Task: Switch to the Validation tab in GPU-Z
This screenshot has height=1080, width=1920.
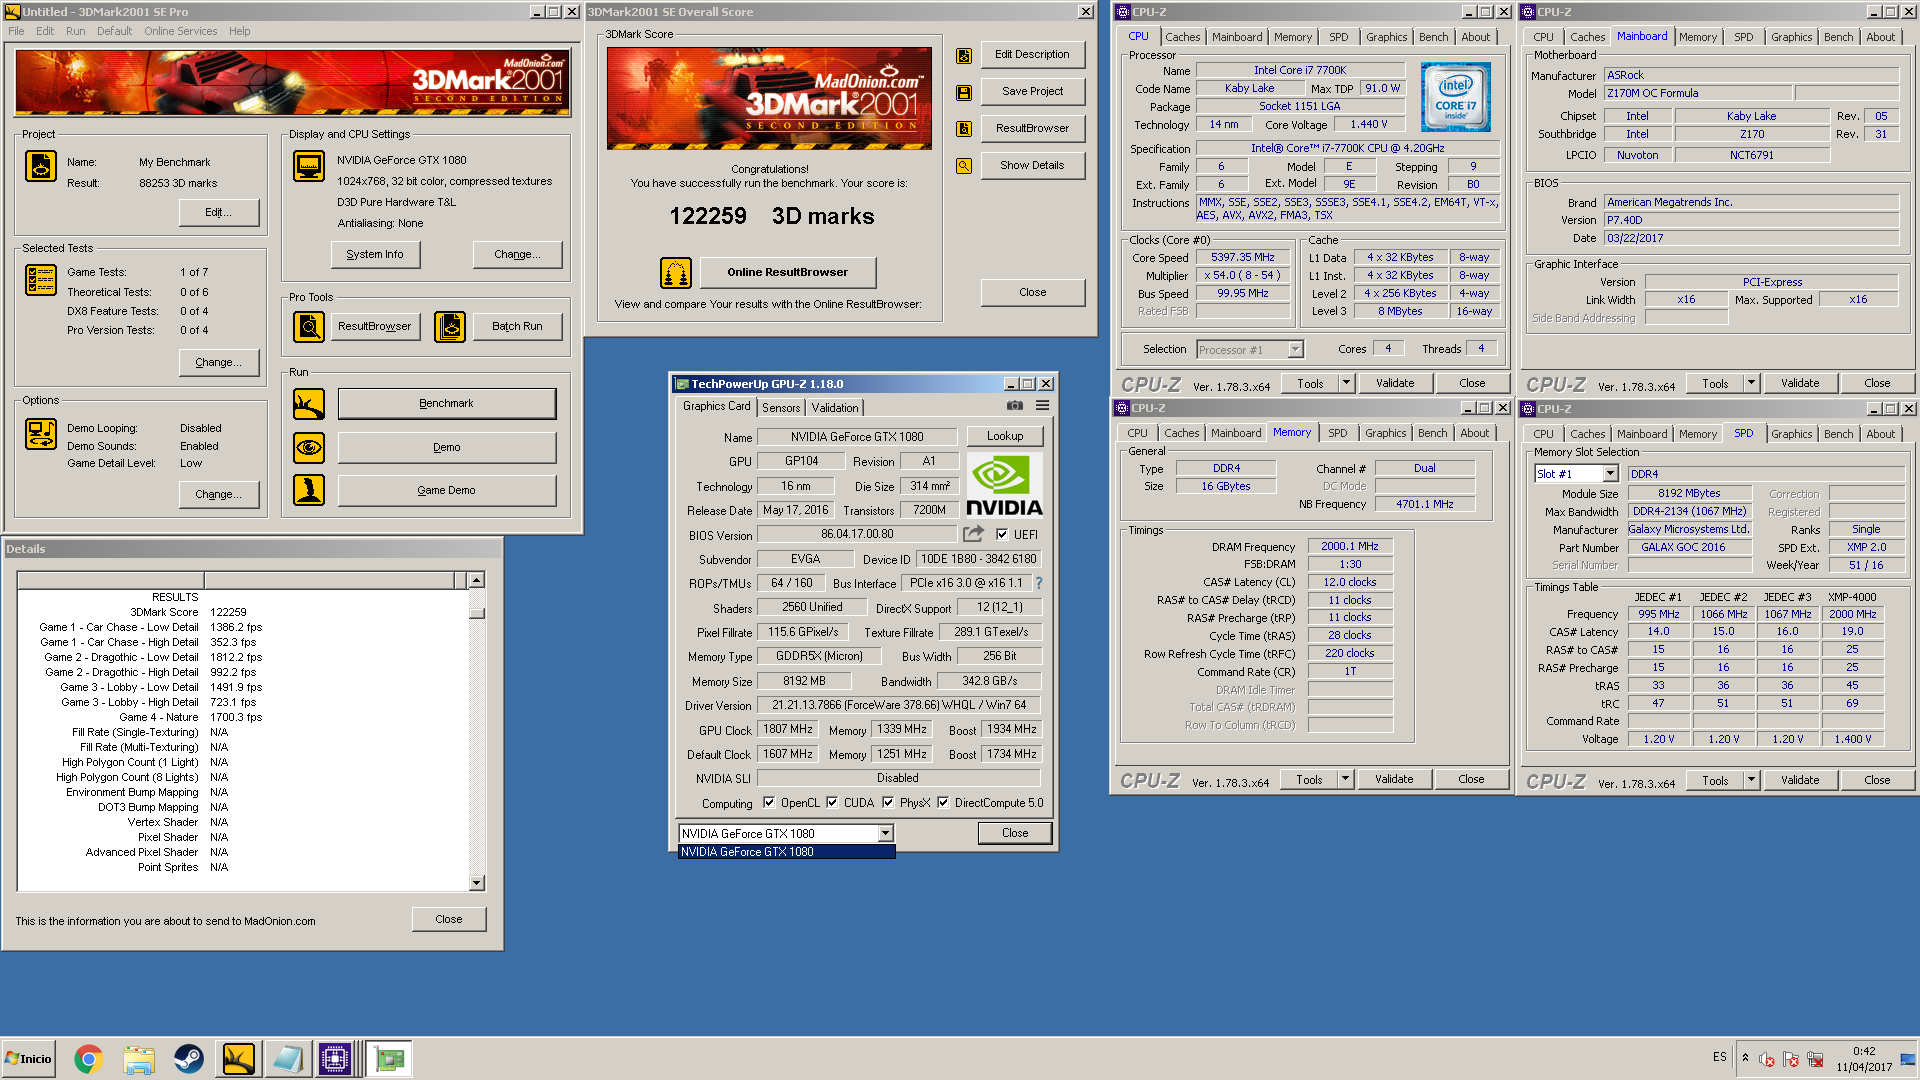Action: (x=834, y=407)
